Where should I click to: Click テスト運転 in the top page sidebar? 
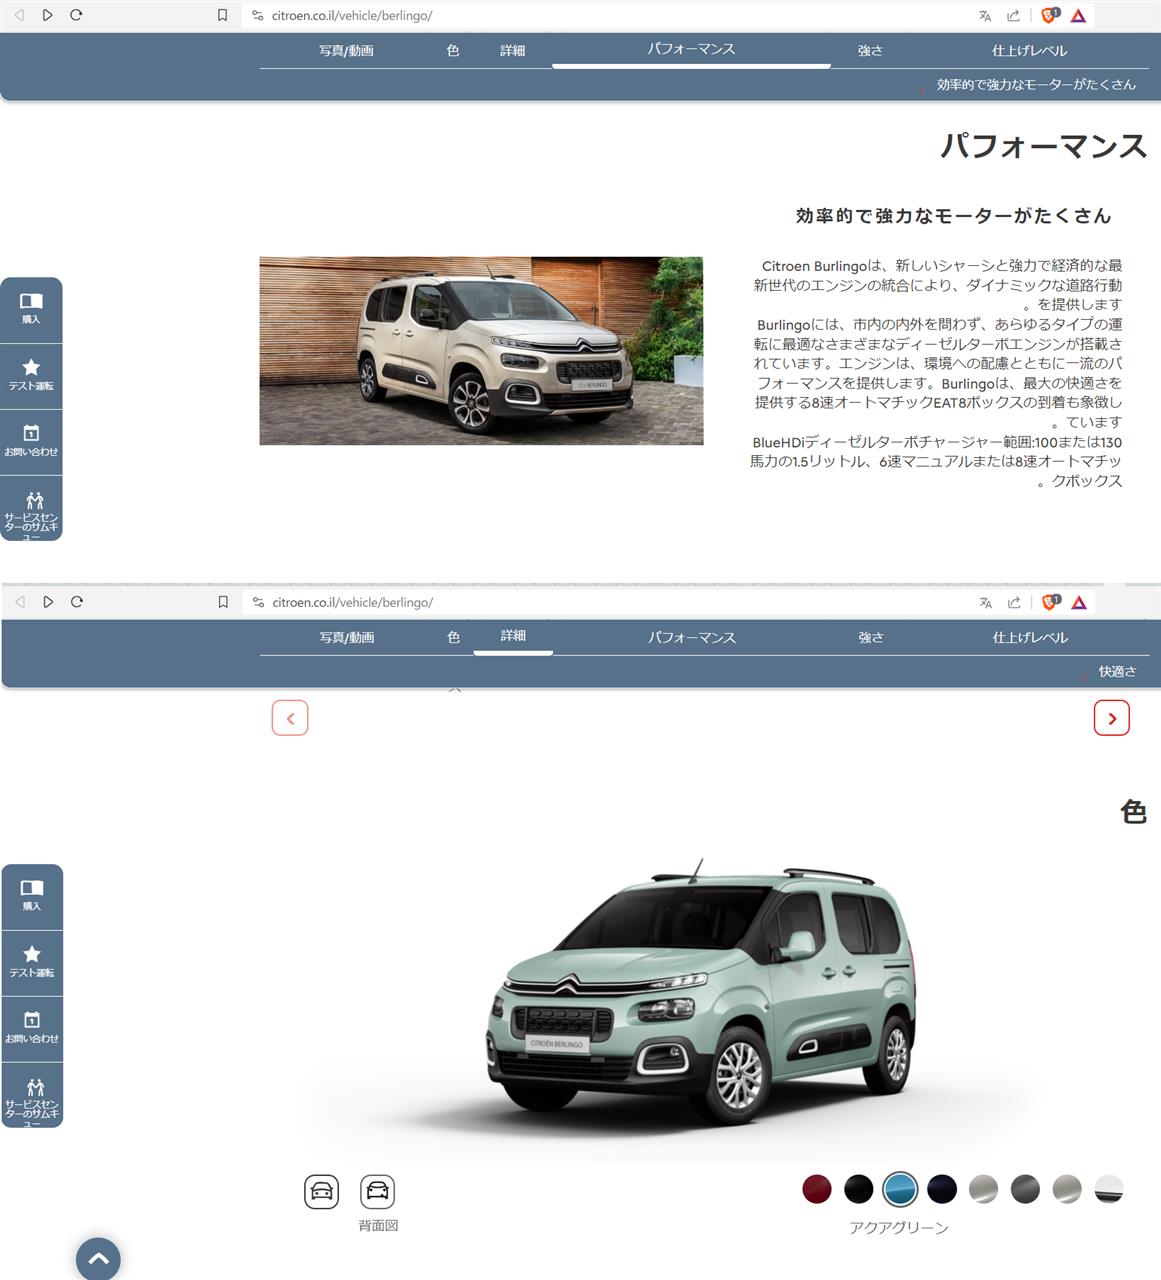coord(31,376)
